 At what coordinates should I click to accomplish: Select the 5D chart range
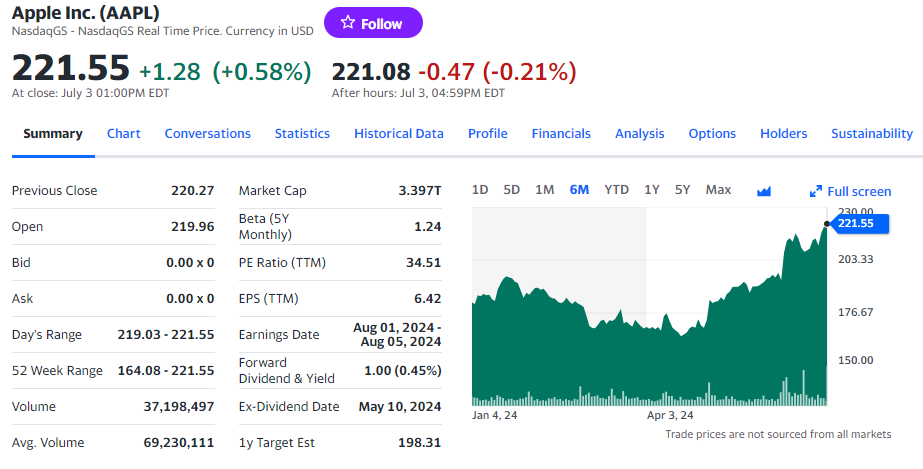point(512,189)
